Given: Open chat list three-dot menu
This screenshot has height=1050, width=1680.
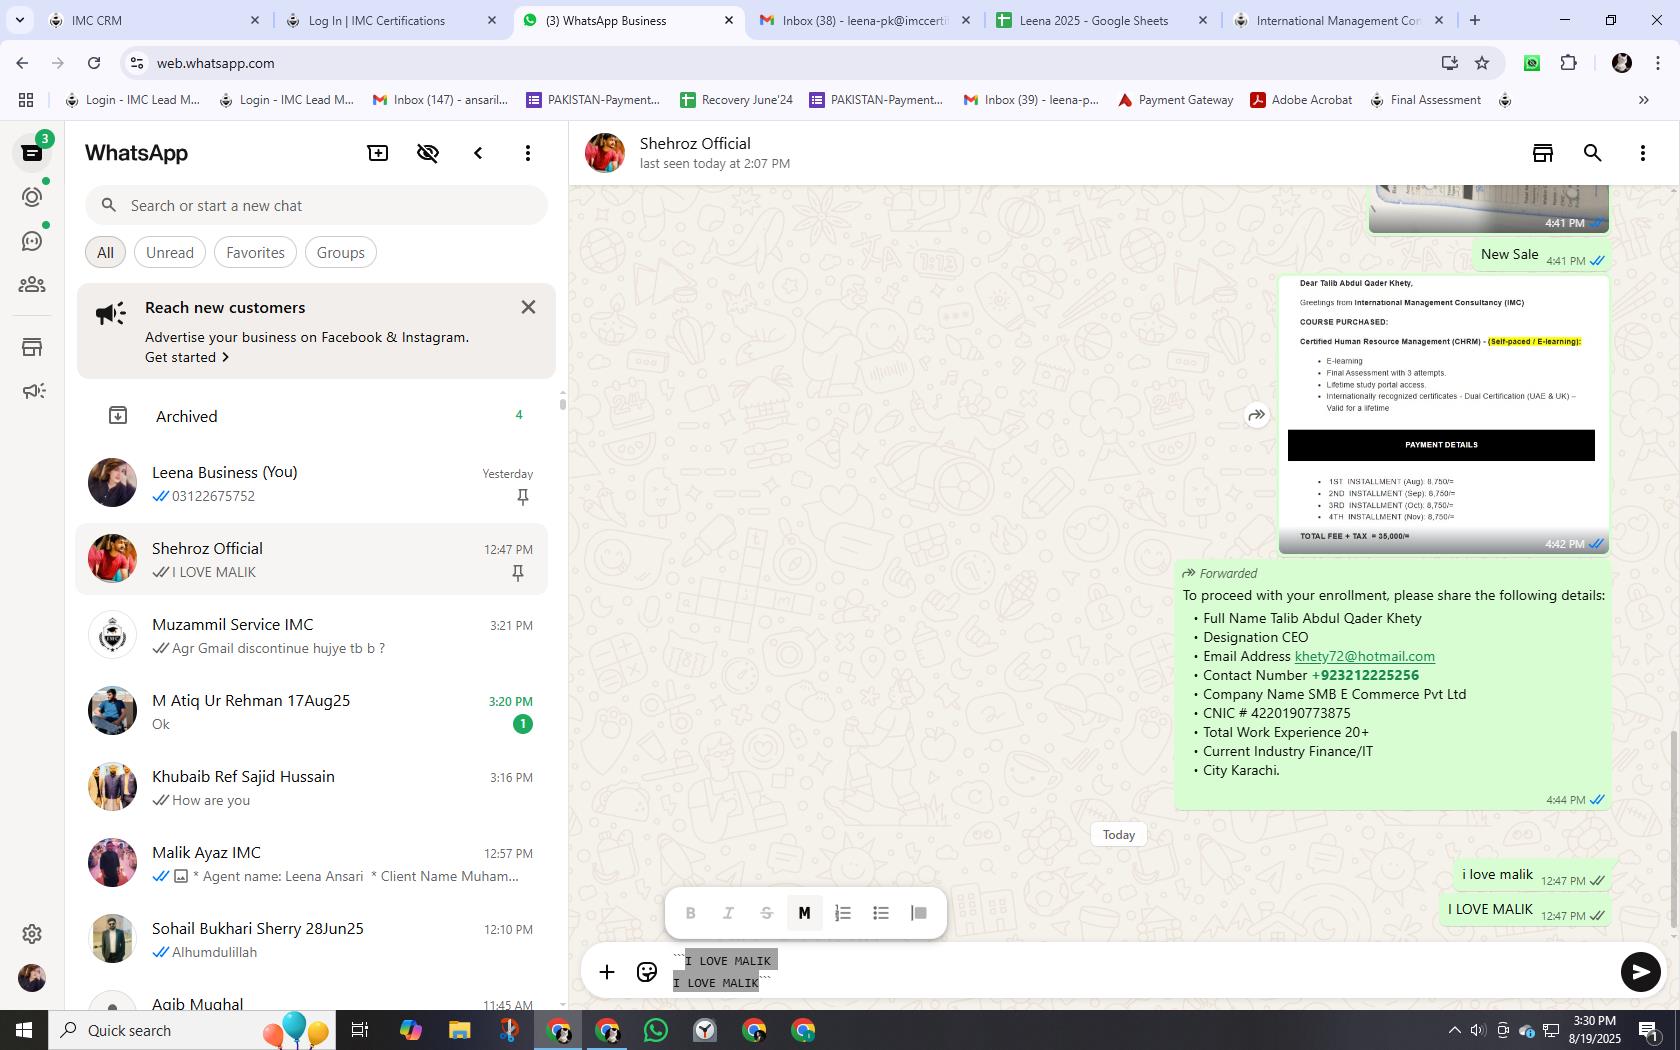Looking at the screenshot, I should 528,153.
